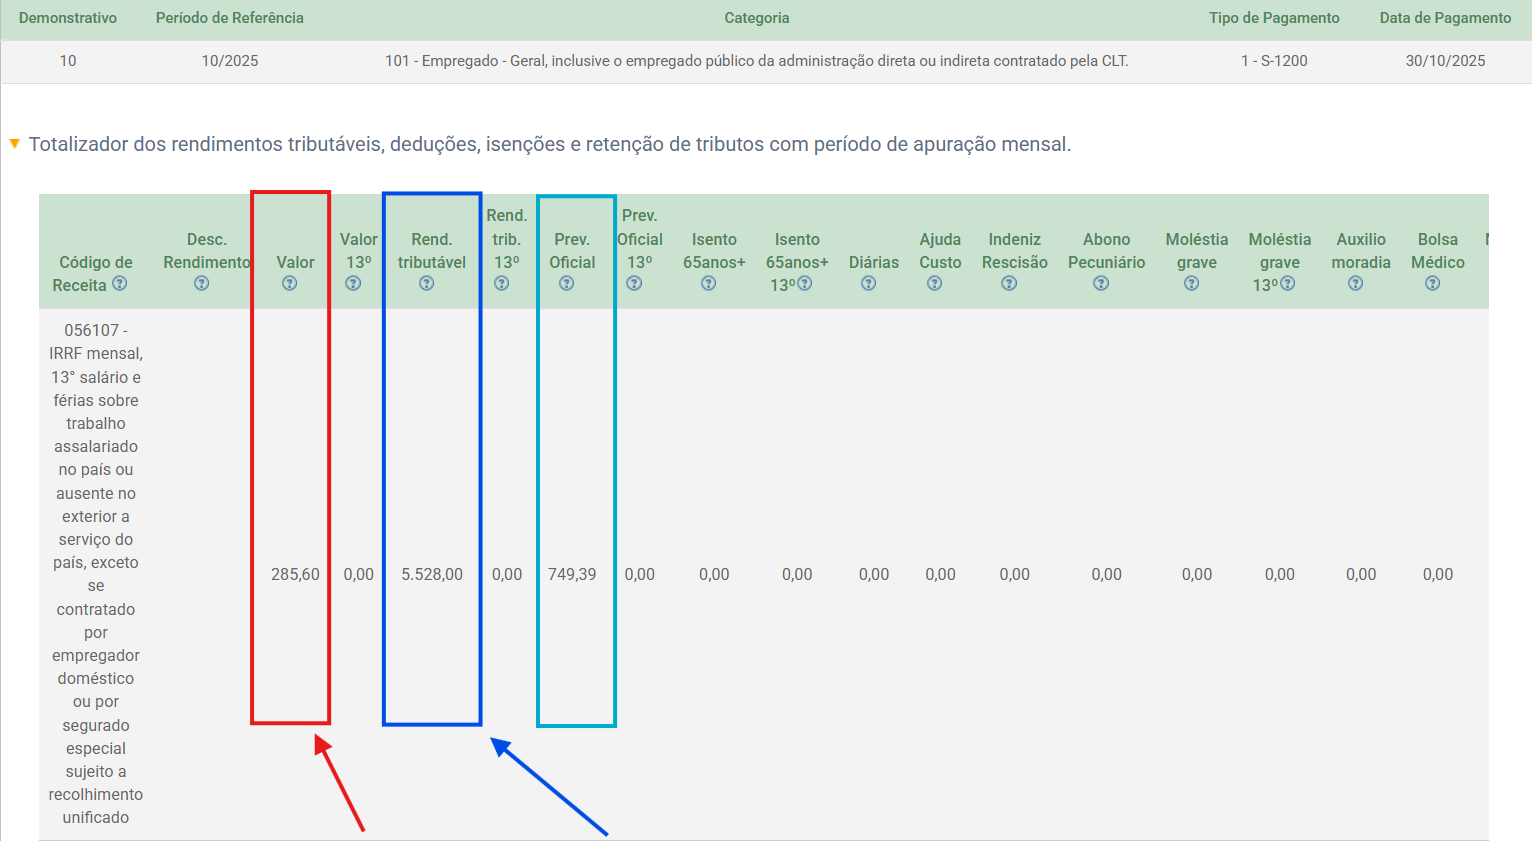Click help icon for Isento 65anos+
Image resolution: width=1532 pixels, height=841 pixels.
pyautogui.click(x=709, y=284)
